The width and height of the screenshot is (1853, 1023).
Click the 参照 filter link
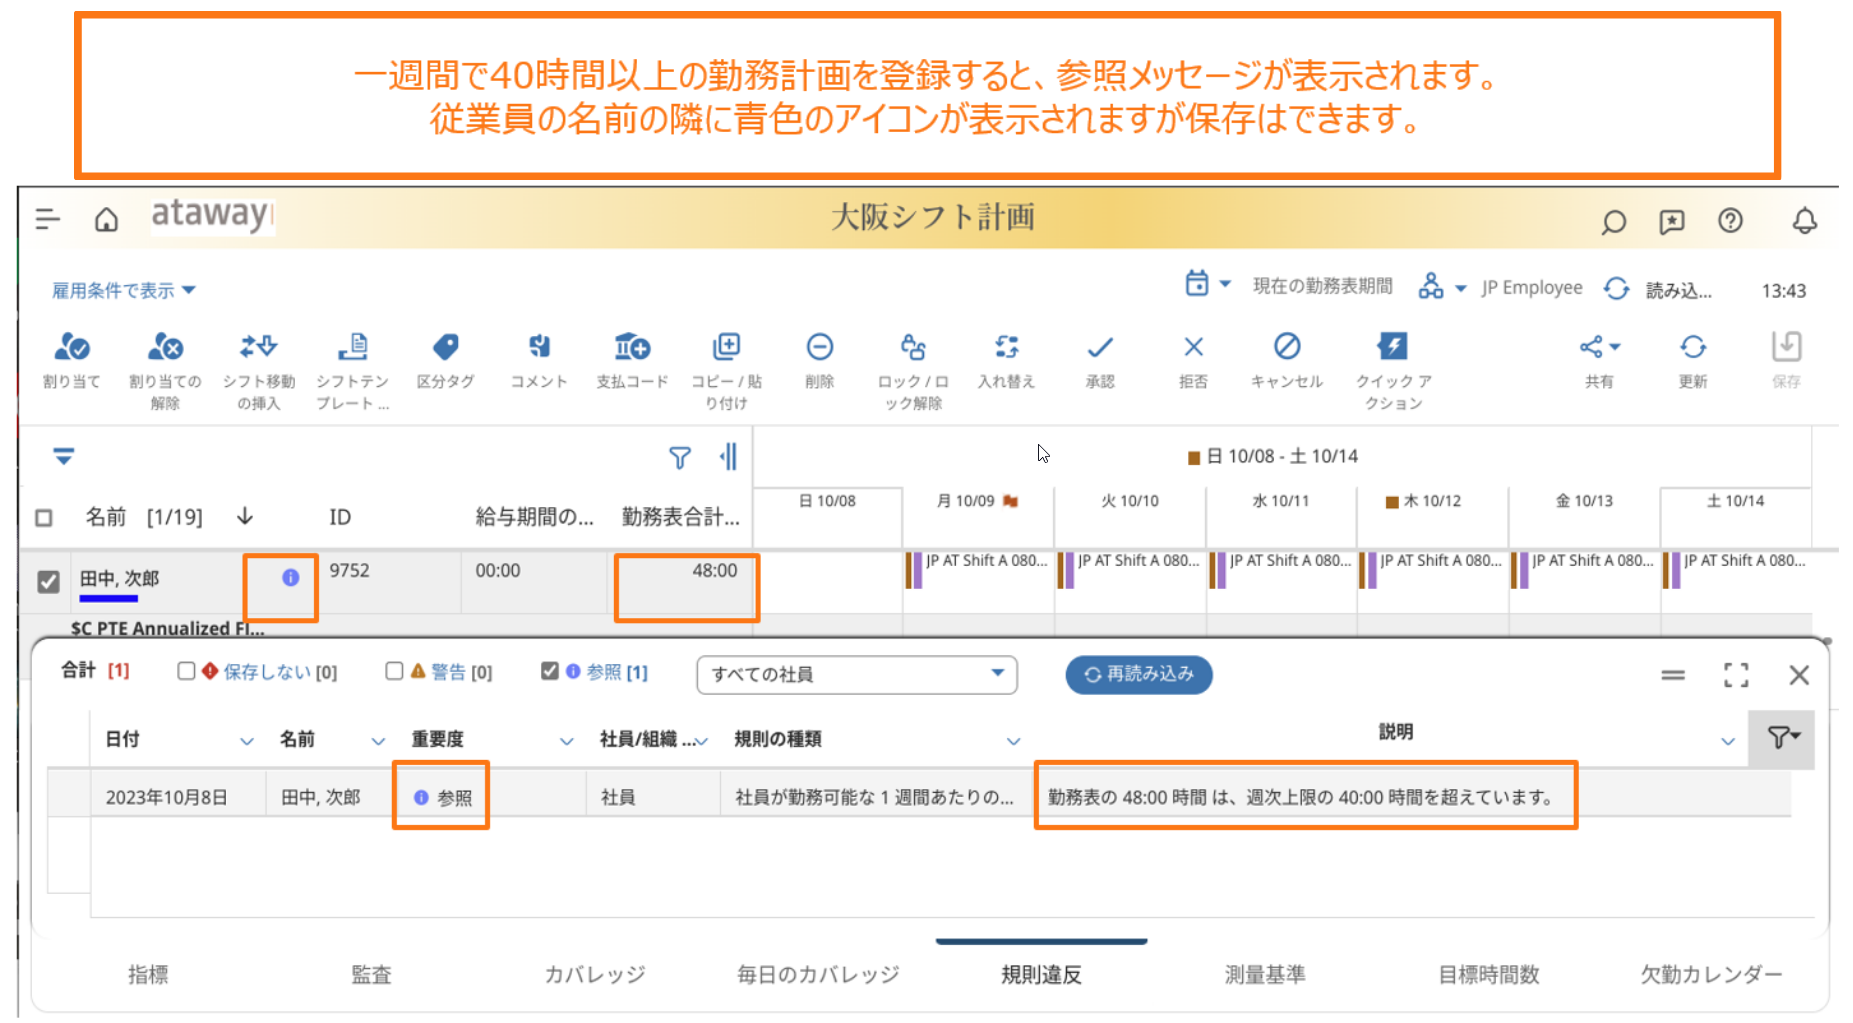(603, 672)
